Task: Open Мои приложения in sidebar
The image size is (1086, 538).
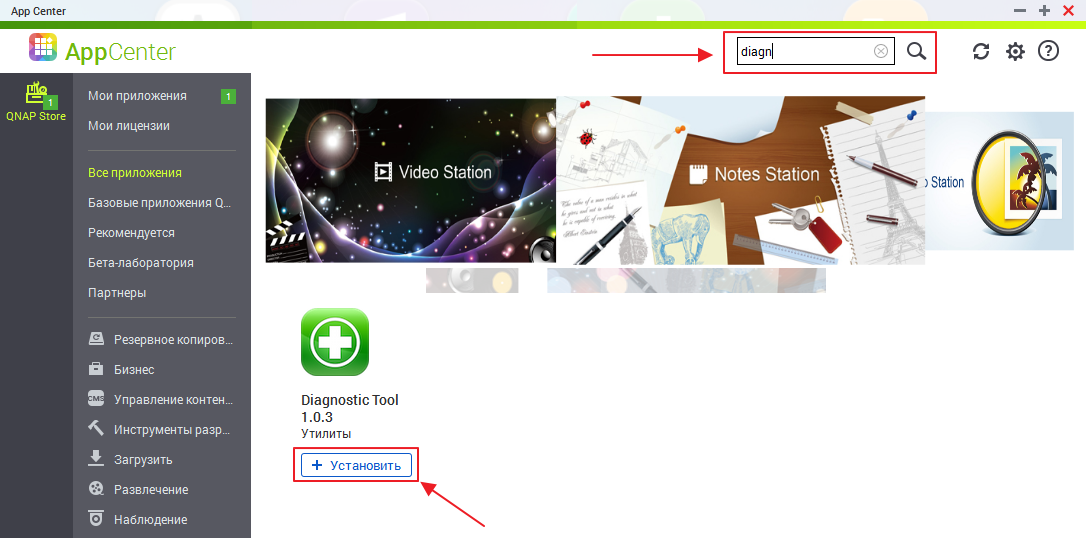Action: 137,96
